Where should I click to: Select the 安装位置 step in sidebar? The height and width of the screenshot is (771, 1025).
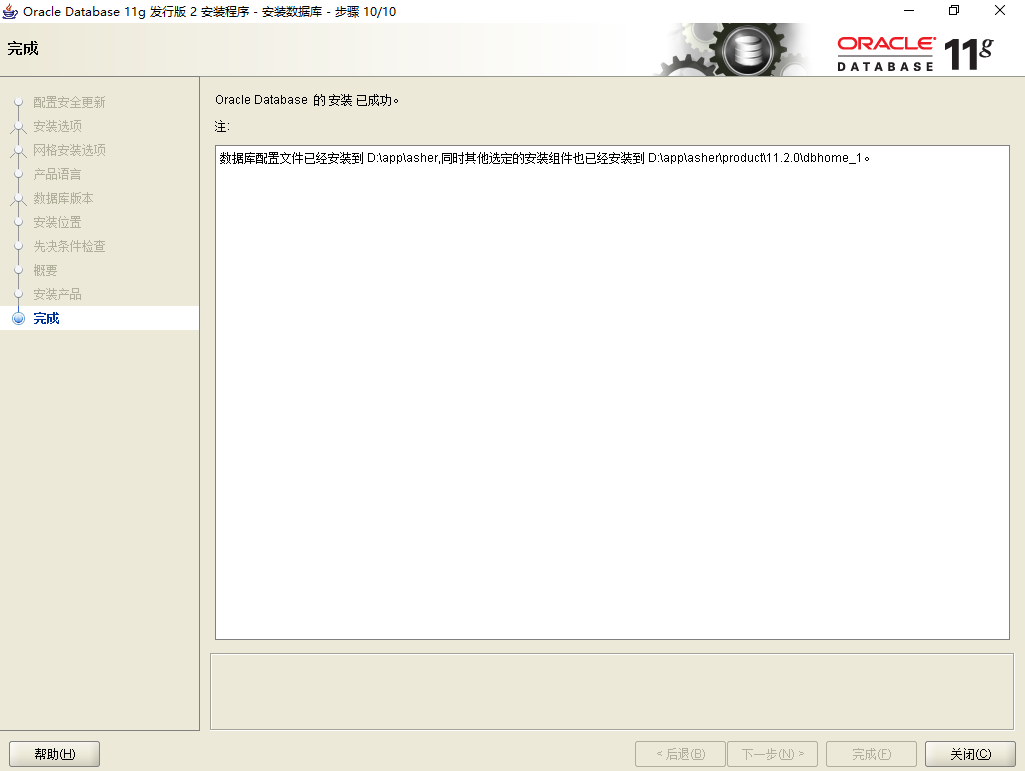[57, 222]
